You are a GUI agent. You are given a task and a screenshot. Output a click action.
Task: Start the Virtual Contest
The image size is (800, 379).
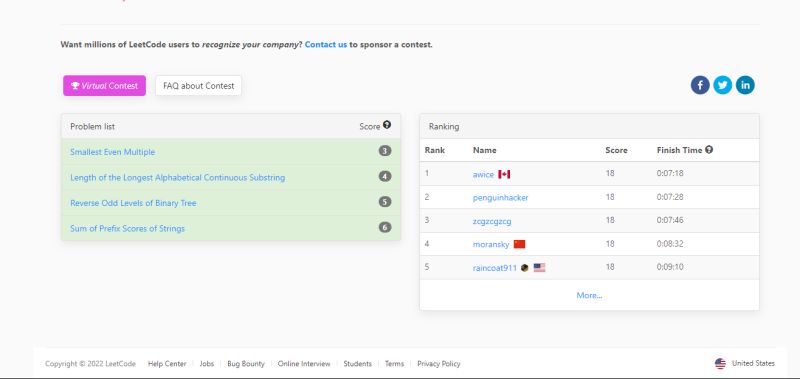coord(105,86)
